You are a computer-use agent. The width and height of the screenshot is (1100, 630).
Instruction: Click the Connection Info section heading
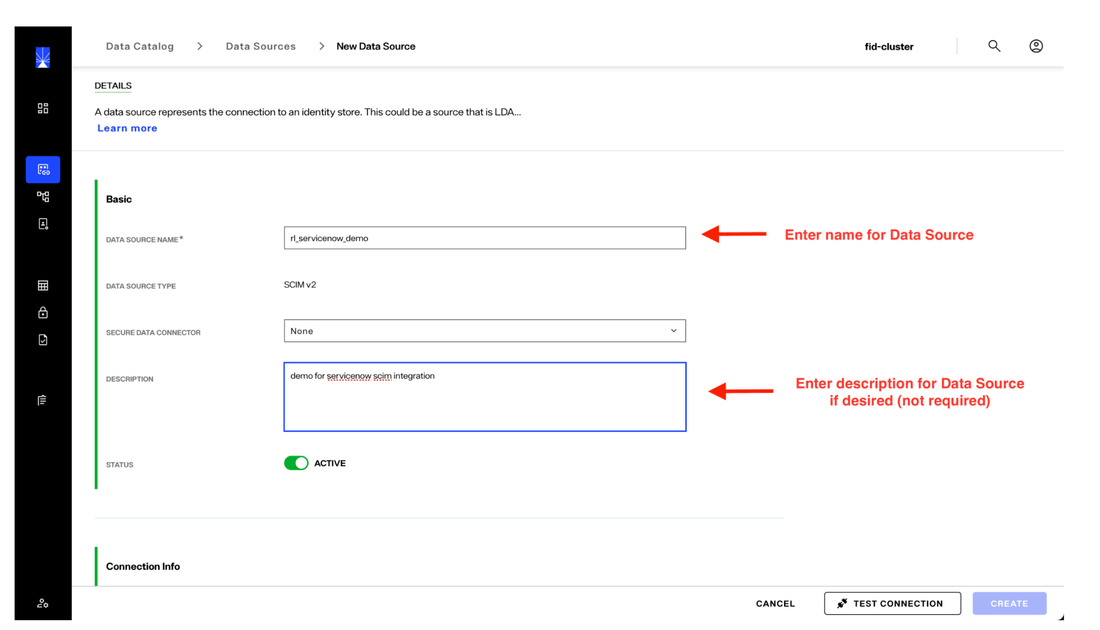click(x=143, y=566)
